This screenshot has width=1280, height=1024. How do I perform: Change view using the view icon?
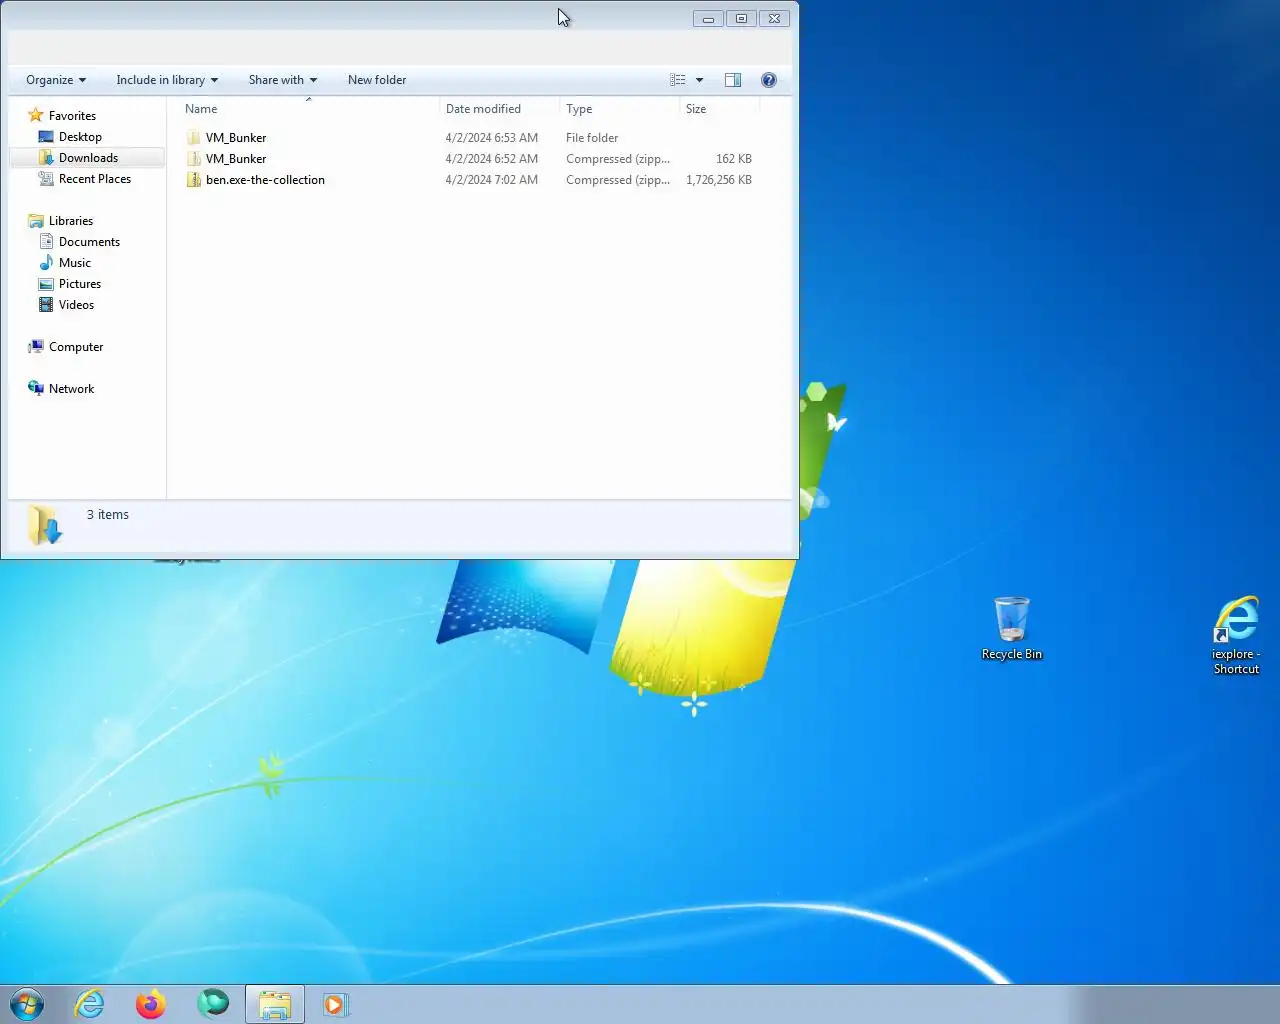click(x=678, y=80)
